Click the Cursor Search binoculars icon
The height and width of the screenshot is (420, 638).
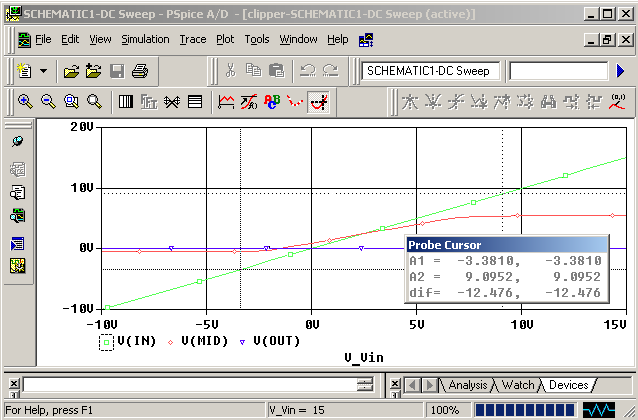(548, 102)
